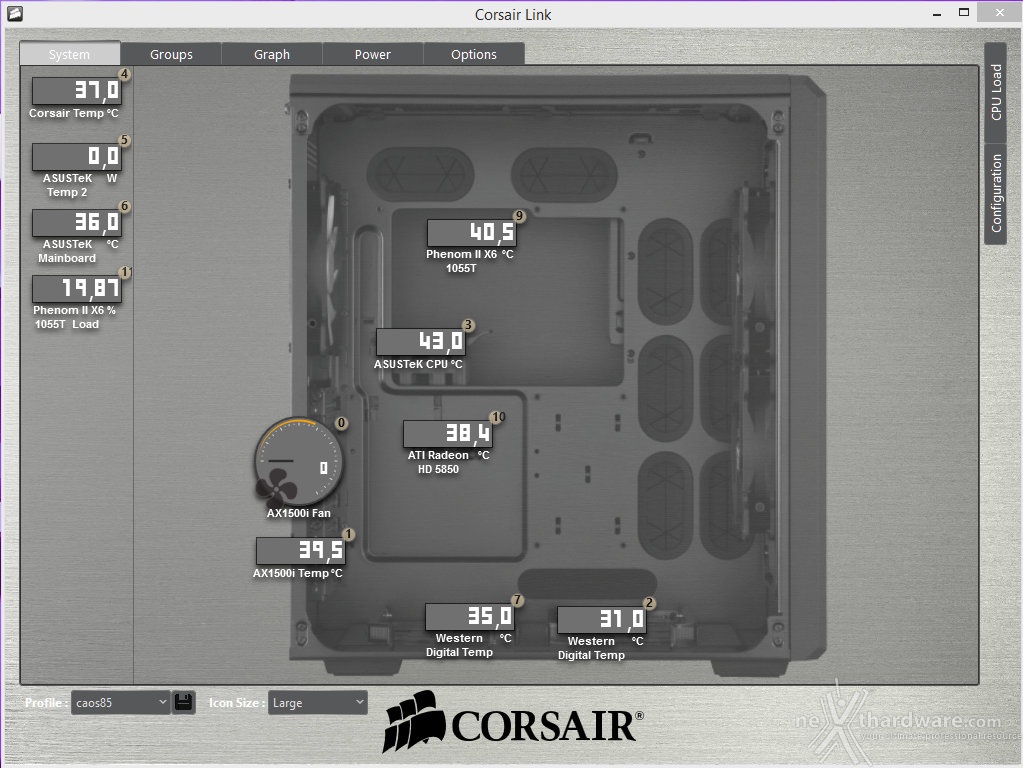The width and height of the screenshot is (1023, 768).
Task: Expand the Profile dropdown showing caos85
Action: click(x=120, y=703)
